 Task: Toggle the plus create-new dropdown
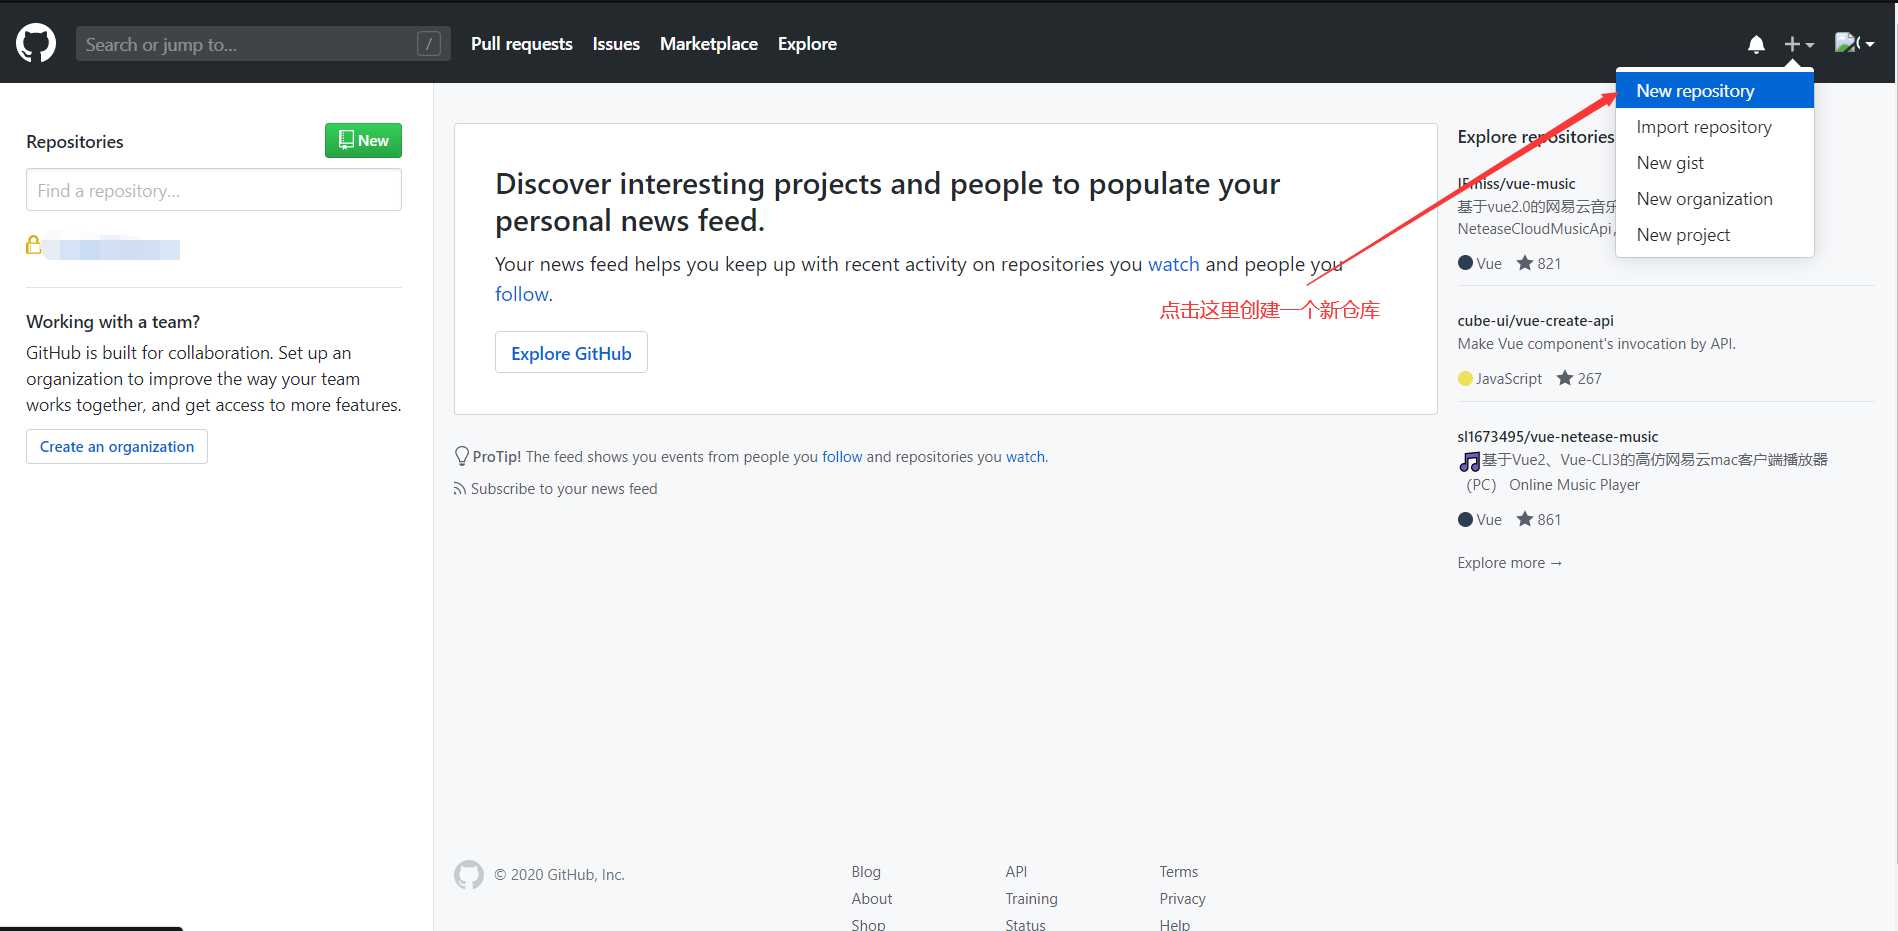pyautogui.click(x=1799, y=44)
